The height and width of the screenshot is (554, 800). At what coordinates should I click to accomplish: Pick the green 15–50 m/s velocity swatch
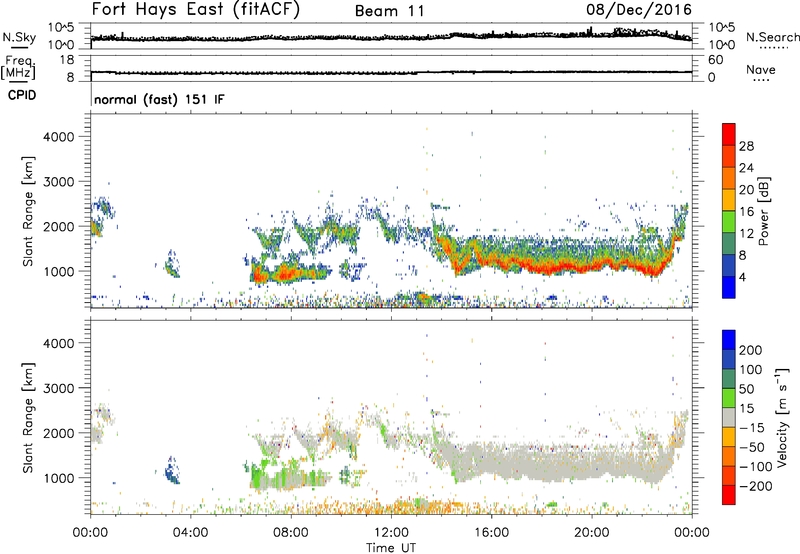coord(729,398)
